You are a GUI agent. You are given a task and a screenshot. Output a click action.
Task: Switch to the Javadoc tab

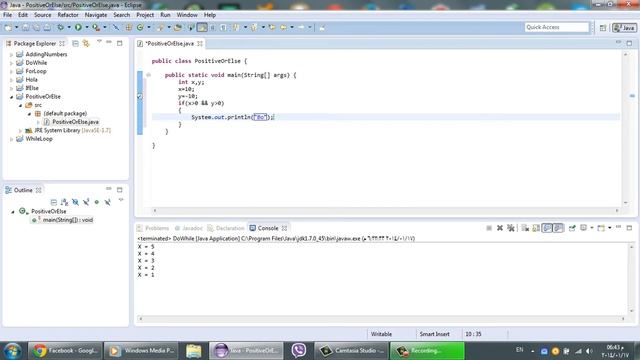[x=189, y=228]
